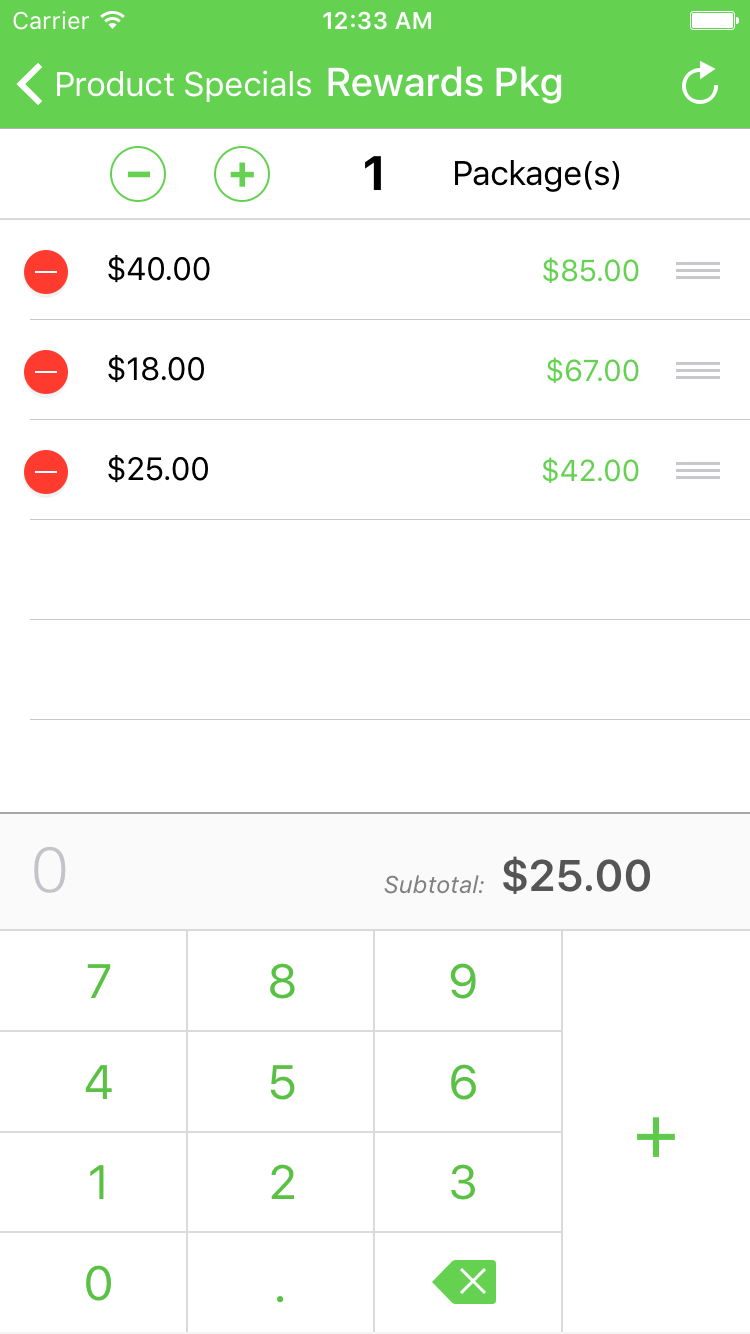Delete the $25.00 row
750x1334 pixels.
[46, 471]
